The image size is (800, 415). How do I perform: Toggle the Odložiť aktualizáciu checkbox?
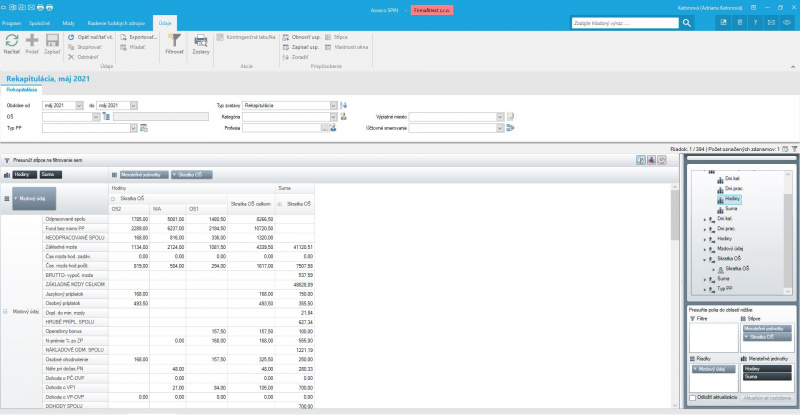694,398
